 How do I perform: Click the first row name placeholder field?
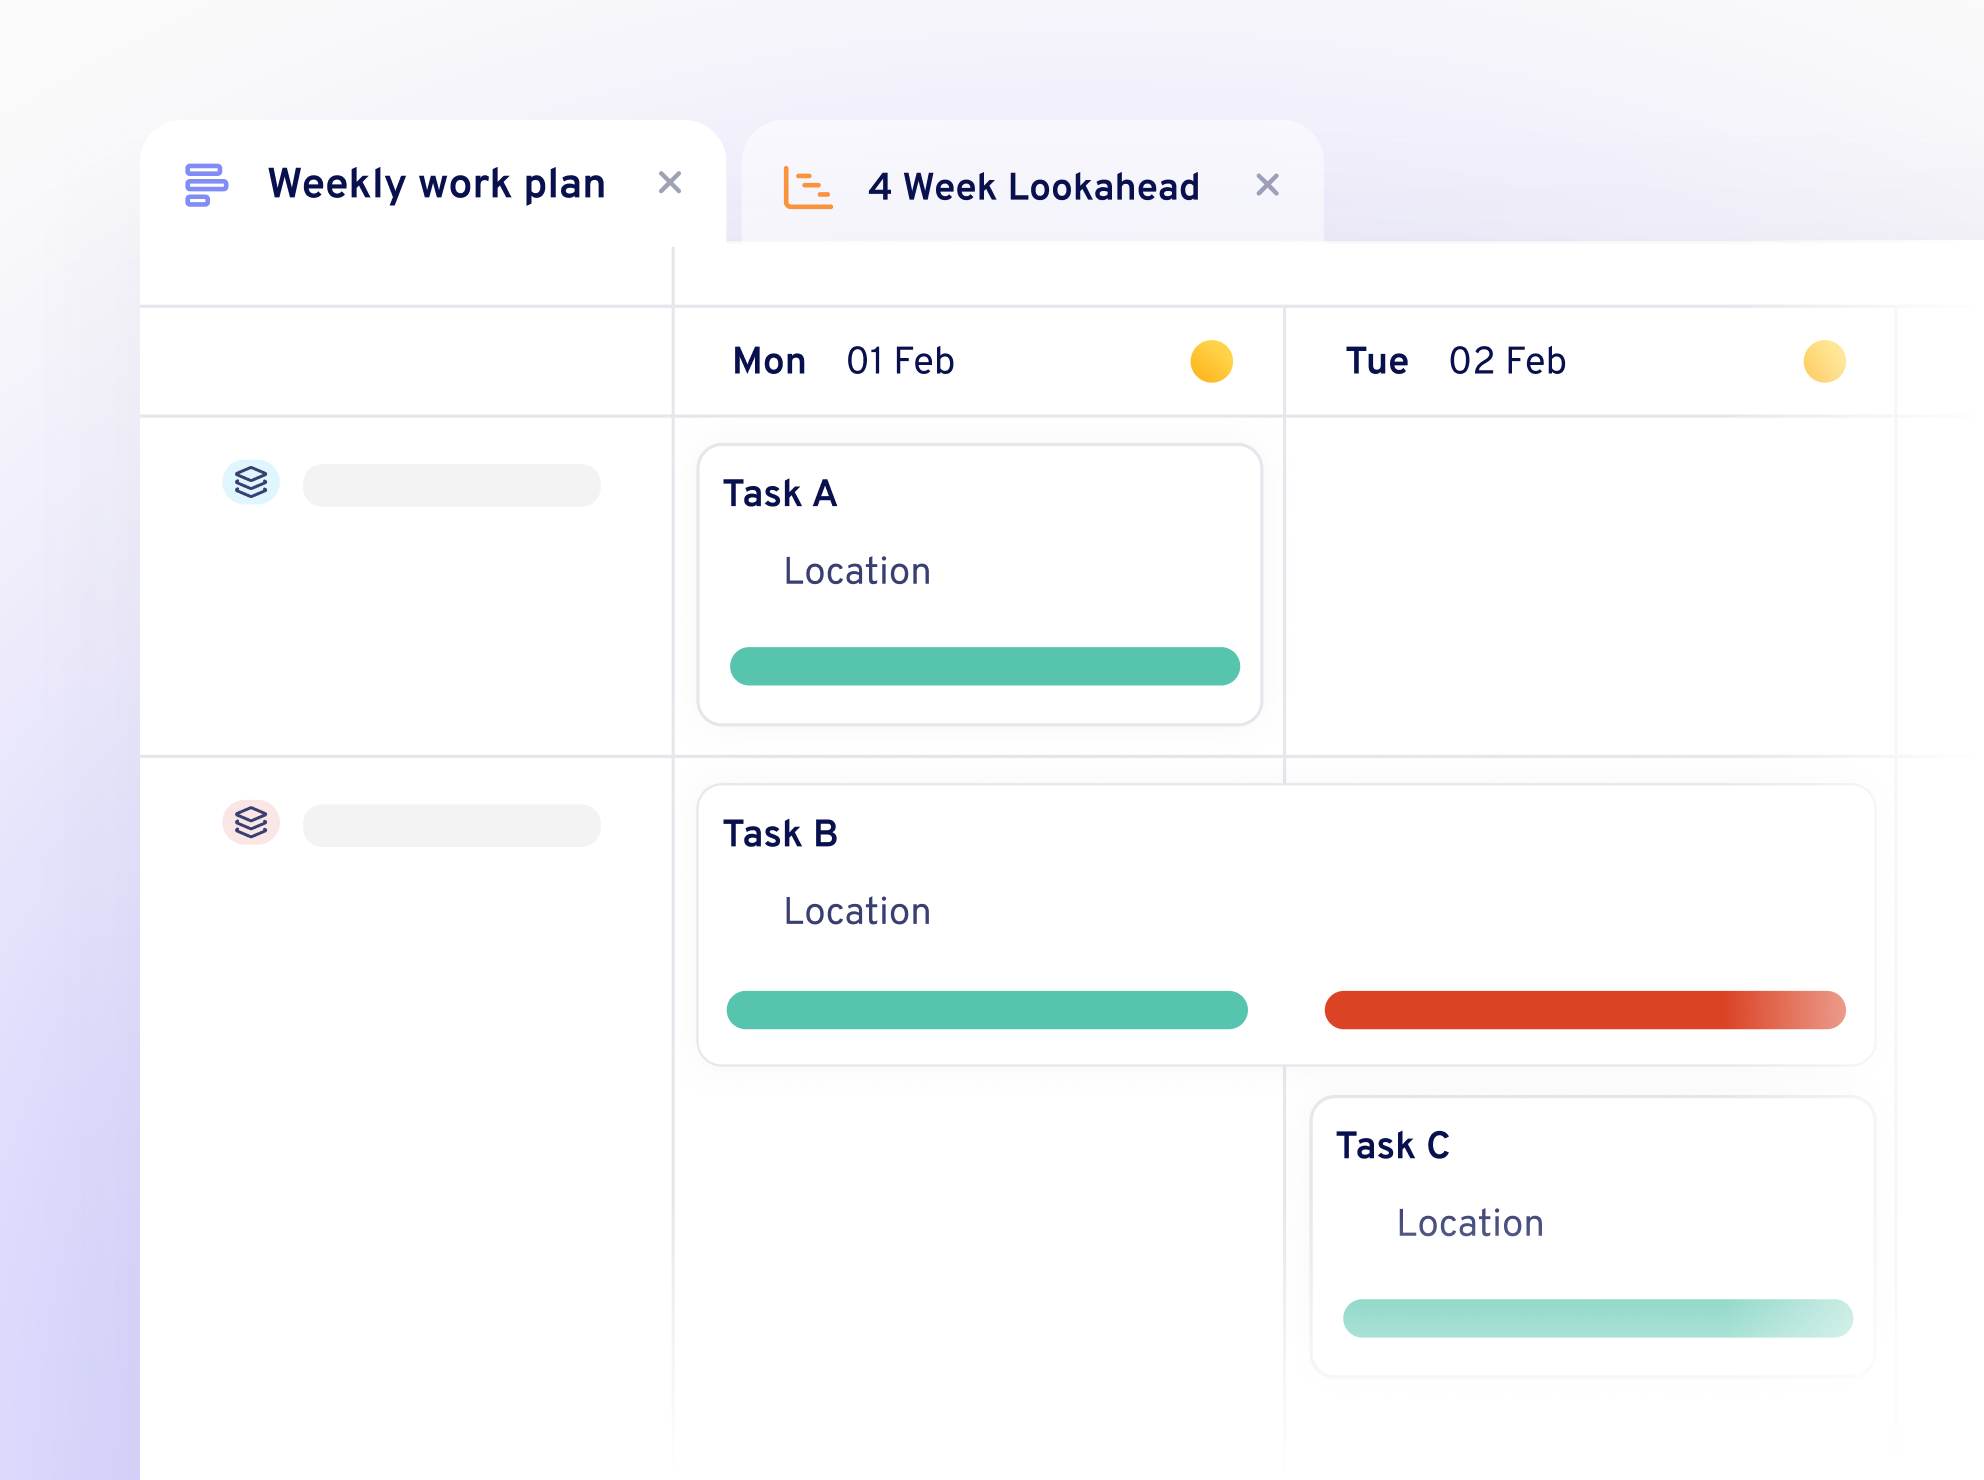451,484
